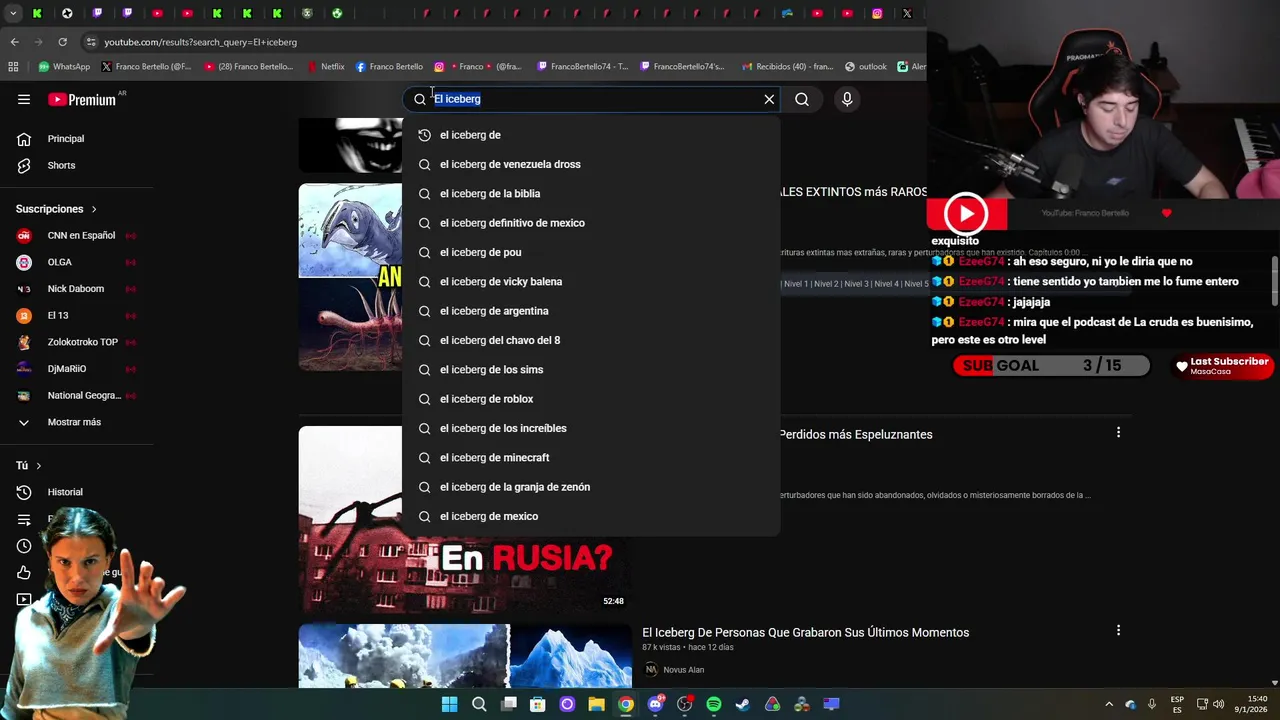This screenshot has height=720, width=1280.
Task: Open Spotify from taskbar
Action: click(714, 704)
